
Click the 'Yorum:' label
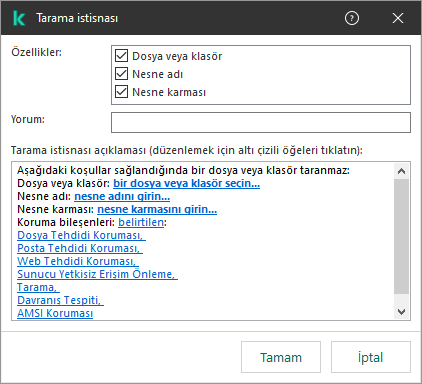click(x=28, y=119)
